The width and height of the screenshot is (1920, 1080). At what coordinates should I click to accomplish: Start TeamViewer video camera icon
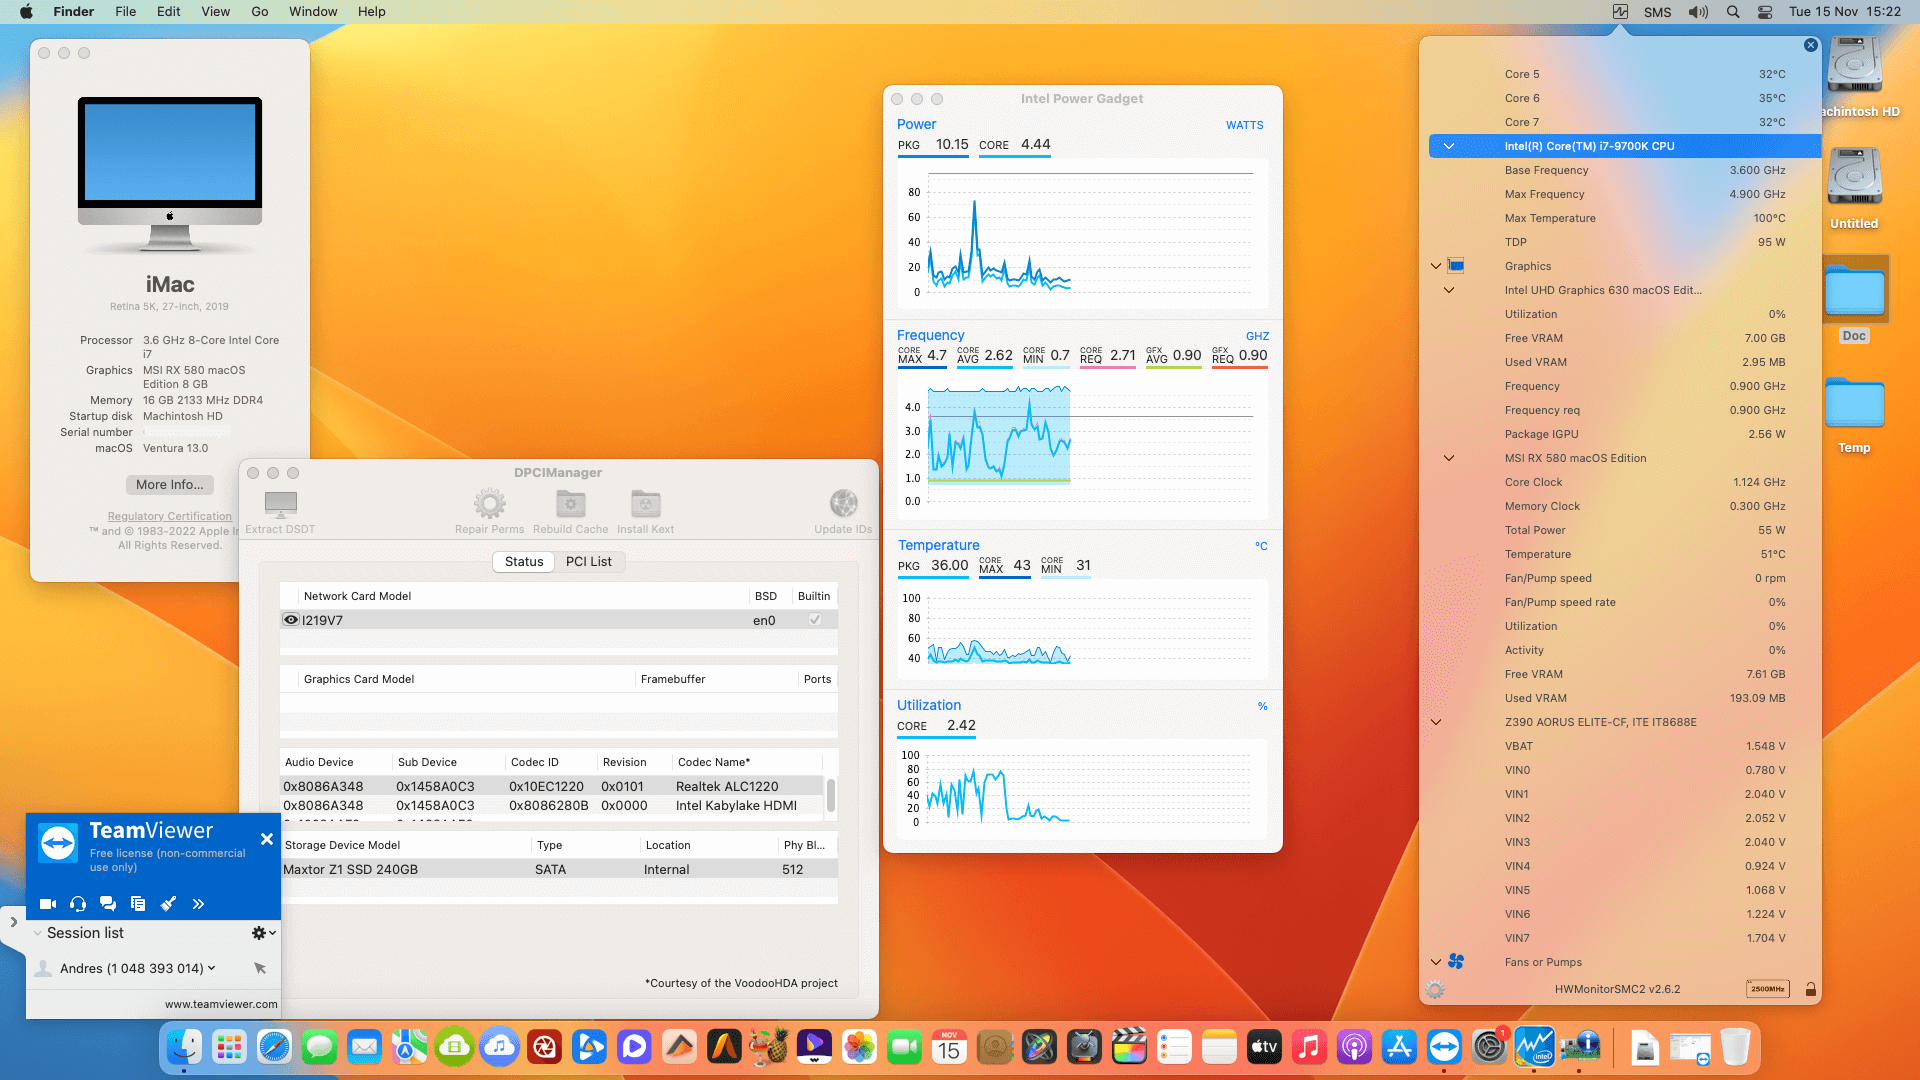pyautogui.click(x=47, y=904)
